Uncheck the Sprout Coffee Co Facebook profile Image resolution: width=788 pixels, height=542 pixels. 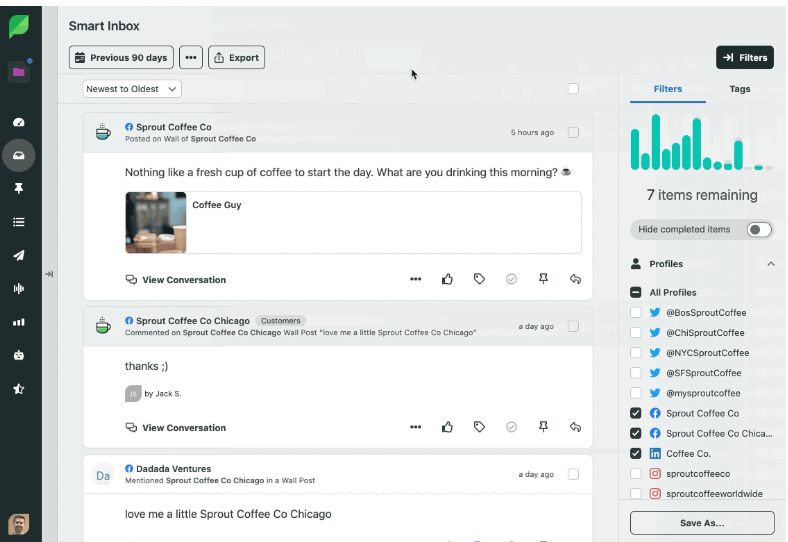coord(636,413)
